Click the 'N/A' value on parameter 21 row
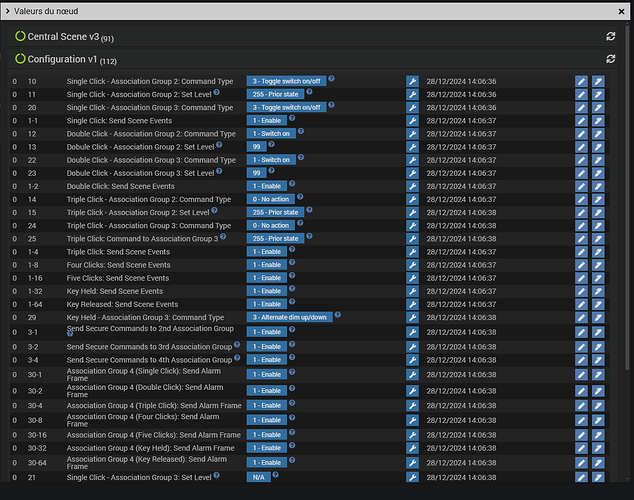The width and height of the screenshot is (634, 500). pos(256,478)
